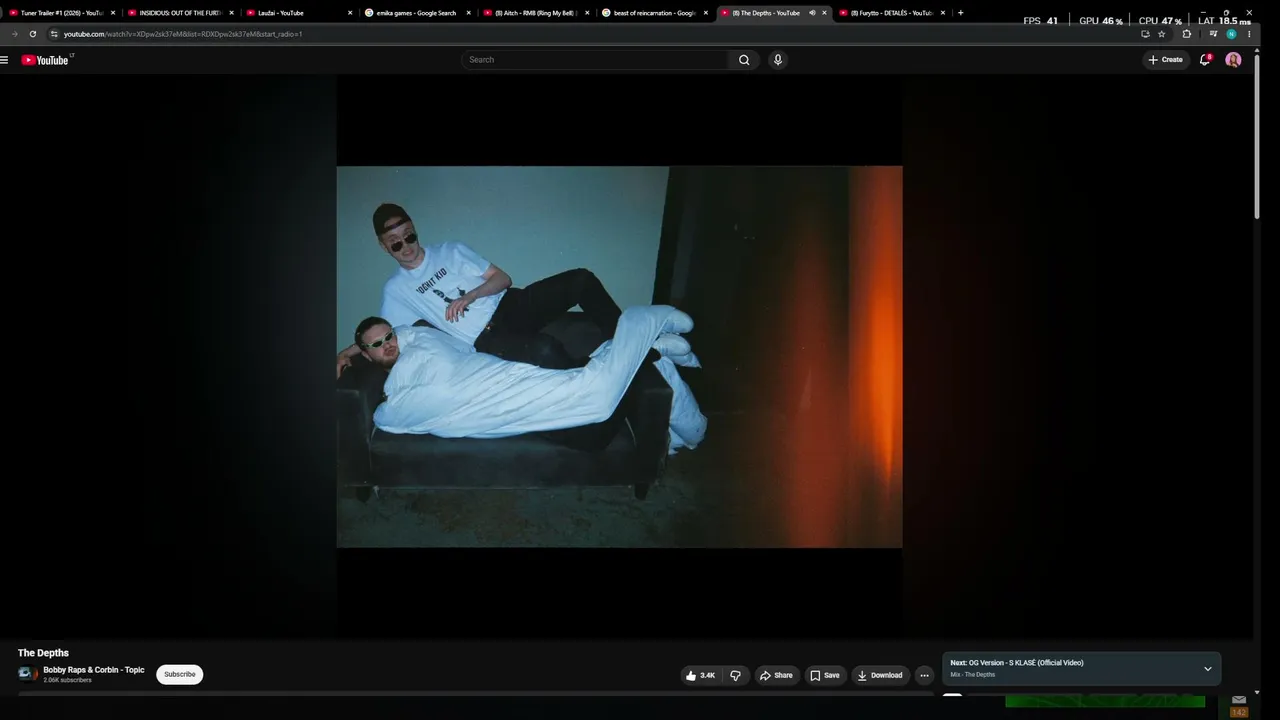Image resolution: width=1280 pixels, height=720 pixels.
Task: Open Chrome's three-dot menu
Action: [x=1249, y=34]
